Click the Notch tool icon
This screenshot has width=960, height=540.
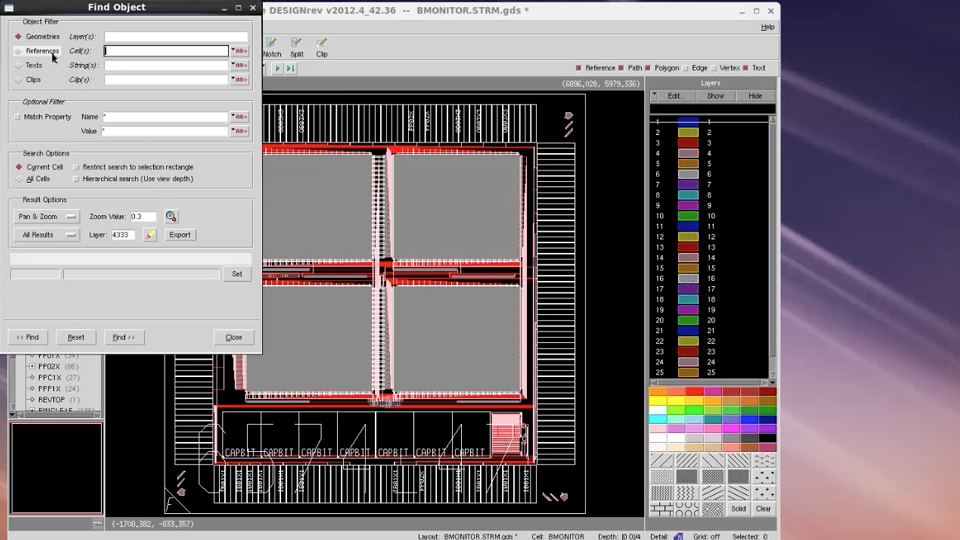click(x=272, y=42)
